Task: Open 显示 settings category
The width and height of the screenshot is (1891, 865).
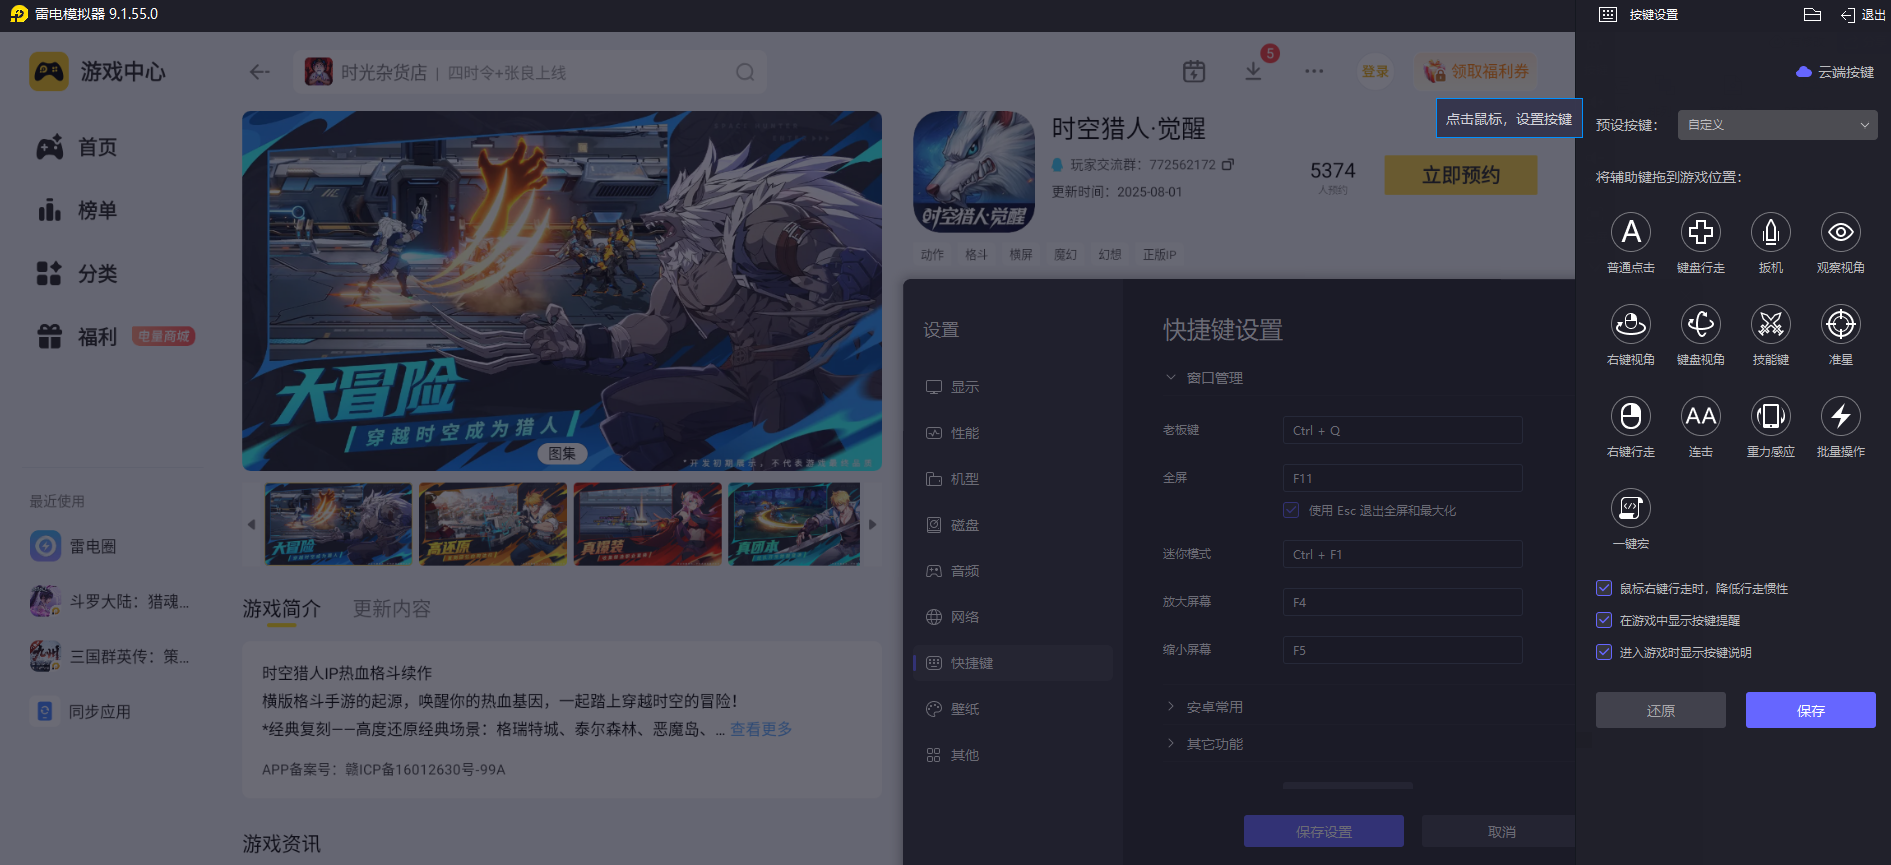Action: pyautogui.click(x=1013, y=387)
